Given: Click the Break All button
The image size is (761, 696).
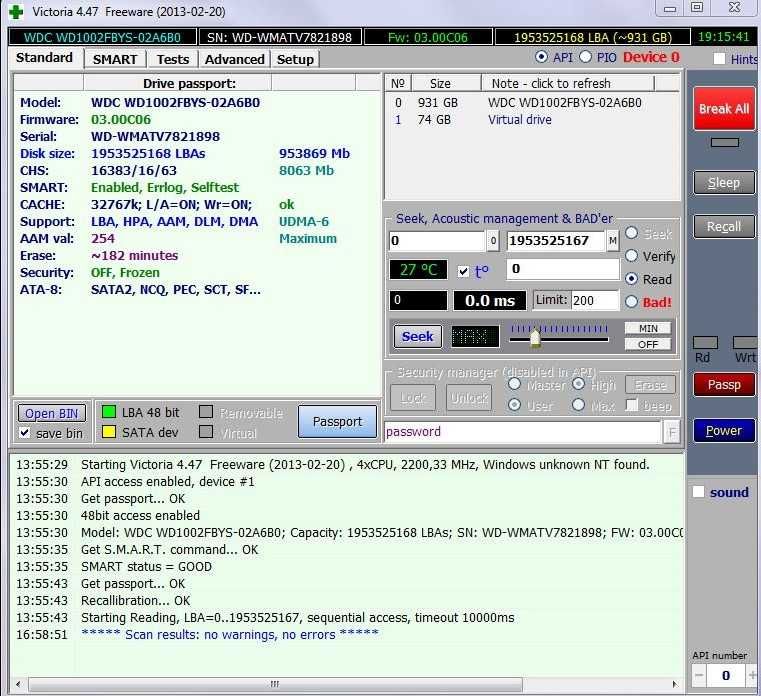Looking at the screenshot, I should coord(724,109).
